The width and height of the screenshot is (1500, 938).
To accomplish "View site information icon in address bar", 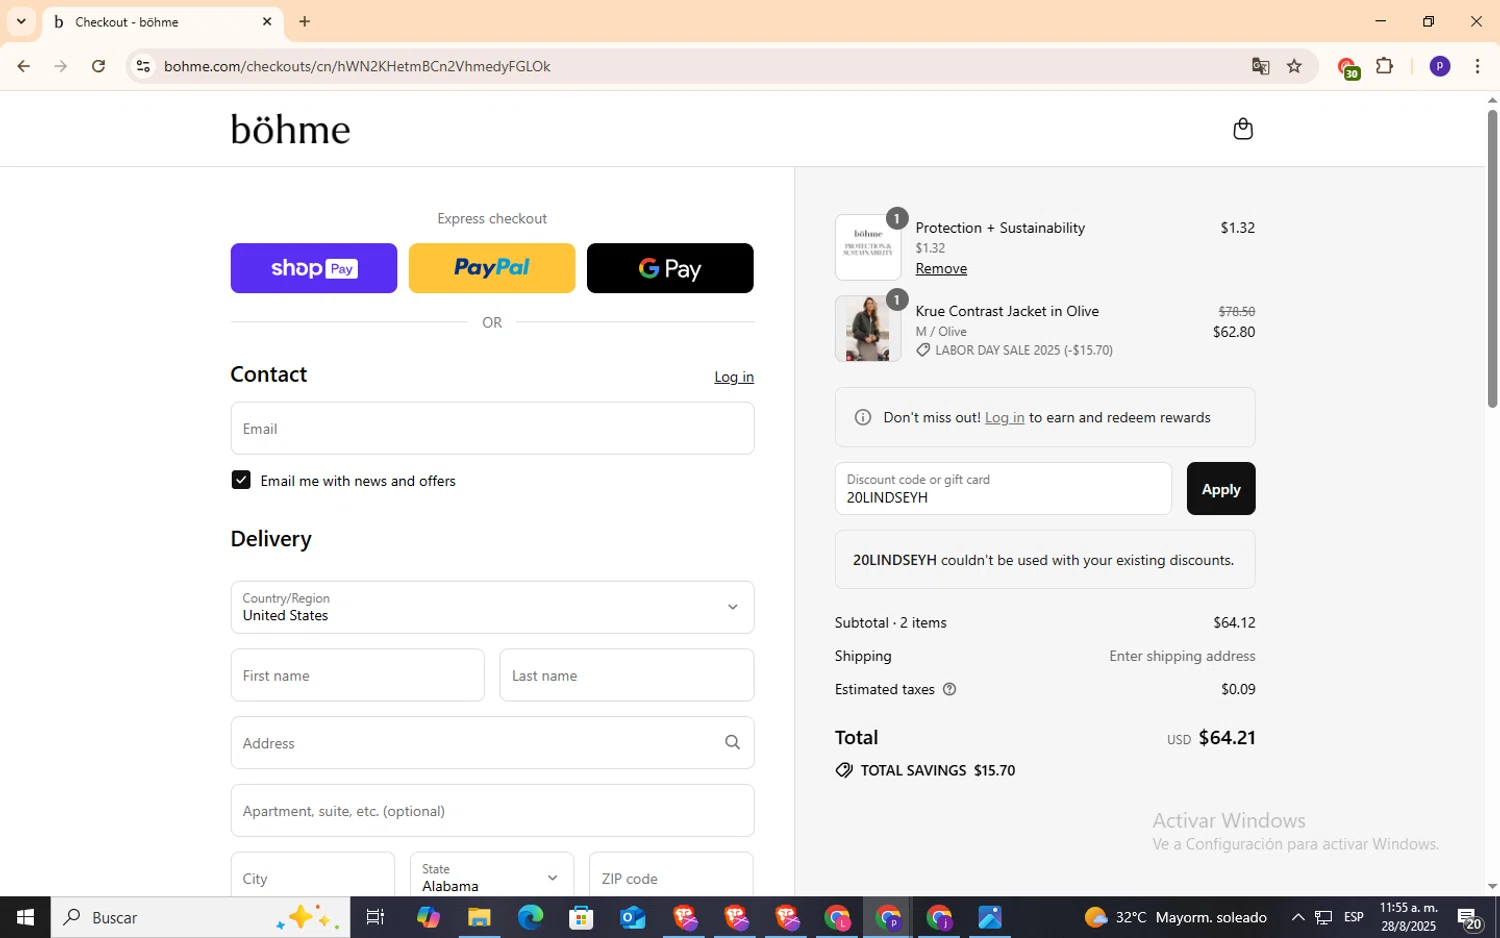I will (143, 66).
